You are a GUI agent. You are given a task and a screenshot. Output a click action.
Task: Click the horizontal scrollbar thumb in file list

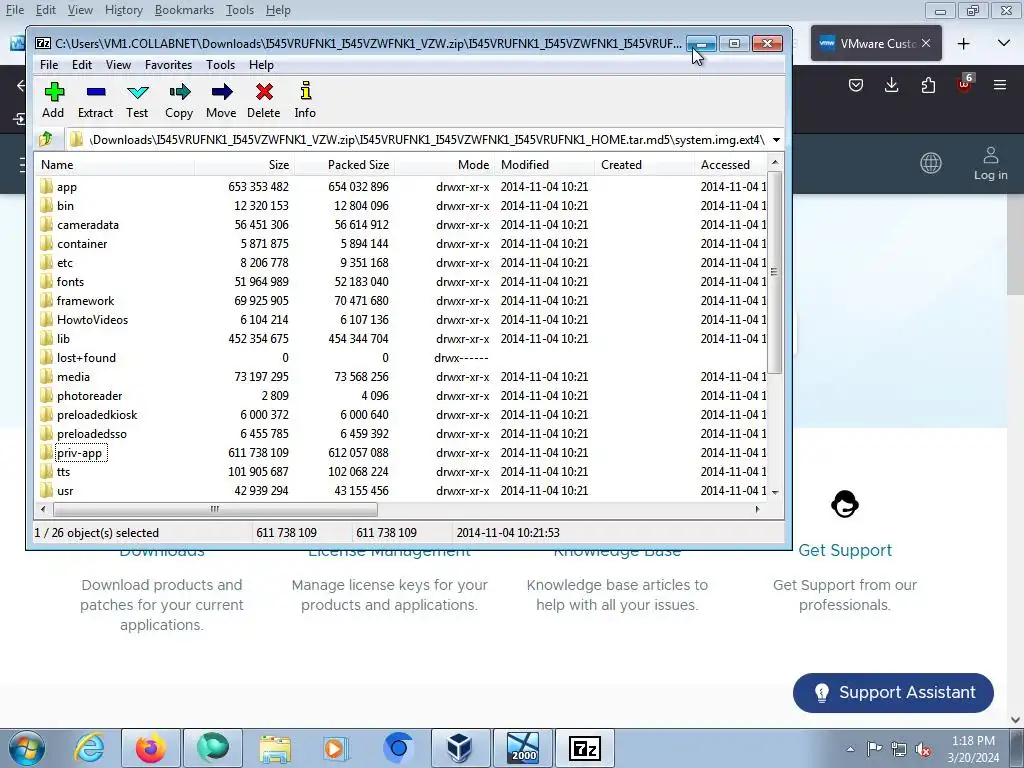tap(214, 509)
